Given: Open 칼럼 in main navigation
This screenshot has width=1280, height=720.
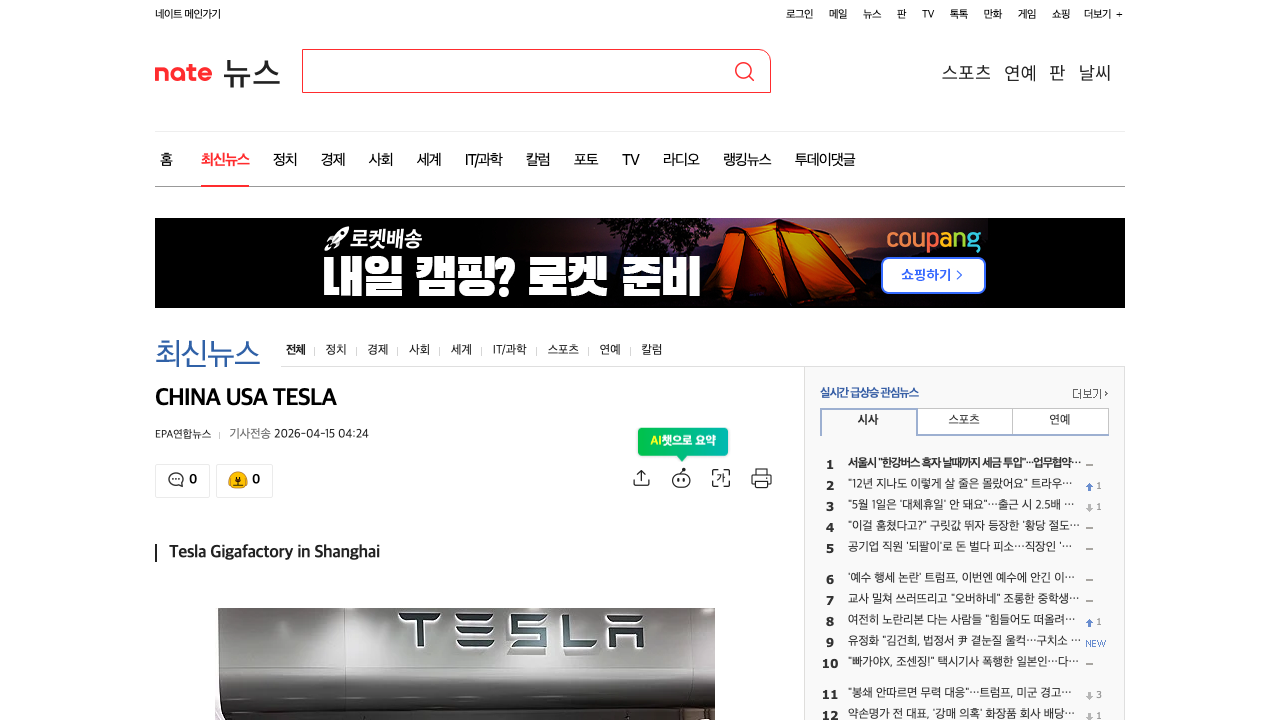Looking at the screenshot, I should 538,159.
